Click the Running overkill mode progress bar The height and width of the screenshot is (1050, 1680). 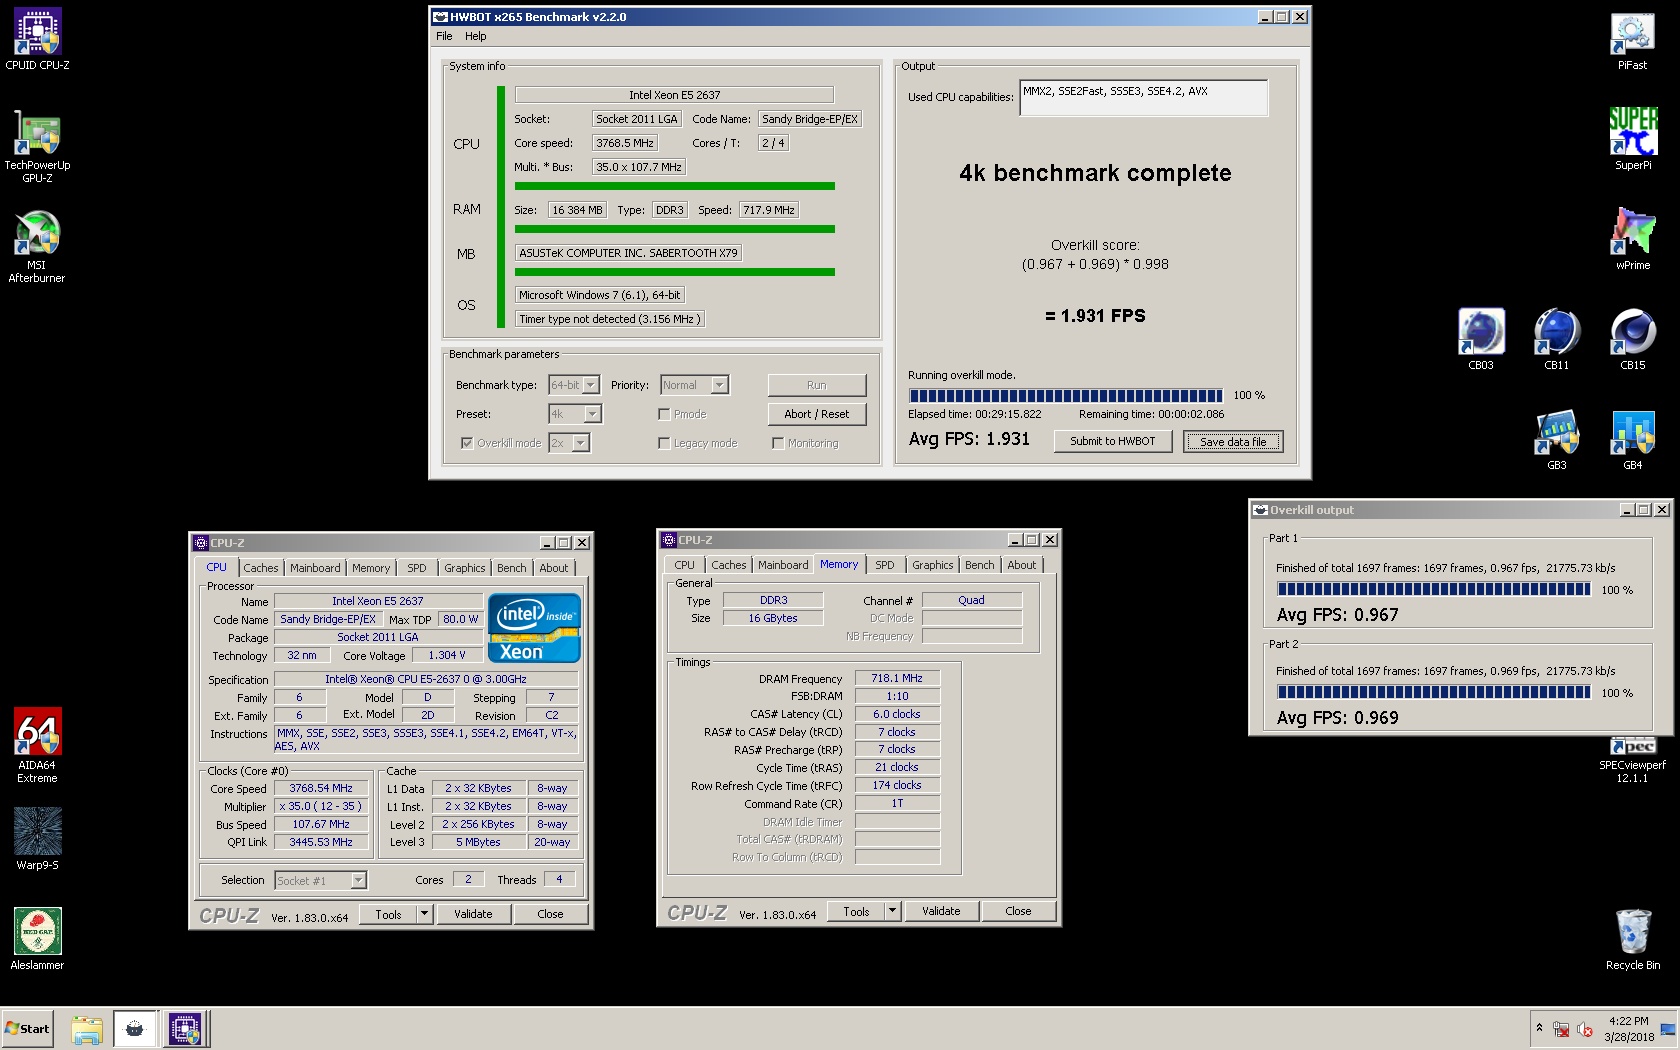1065,396
